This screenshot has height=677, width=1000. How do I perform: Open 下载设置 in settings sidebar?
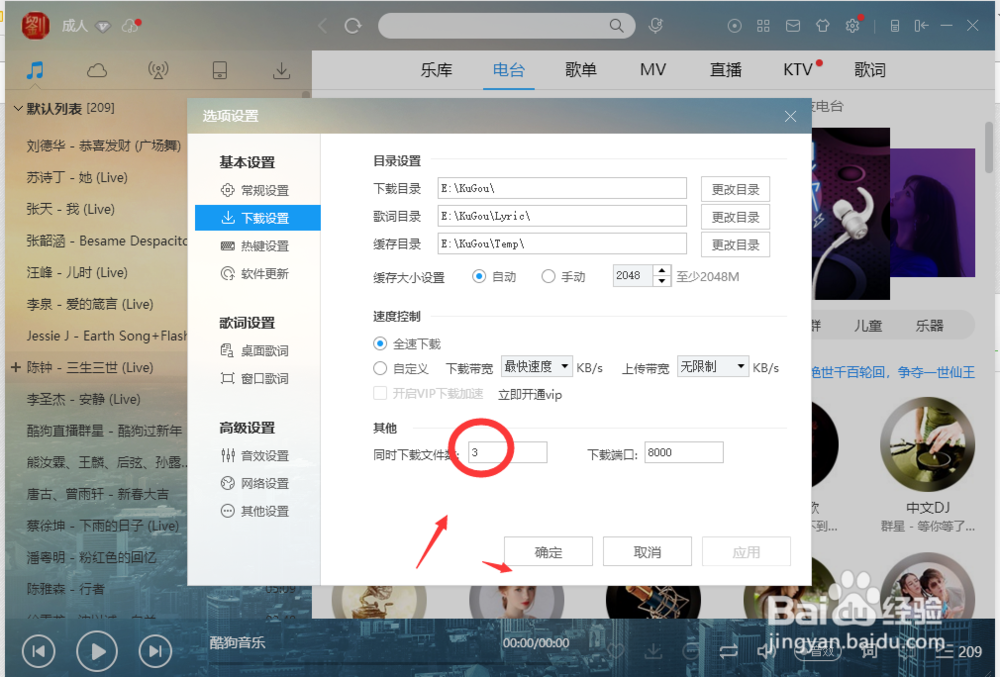coord(258,218)
